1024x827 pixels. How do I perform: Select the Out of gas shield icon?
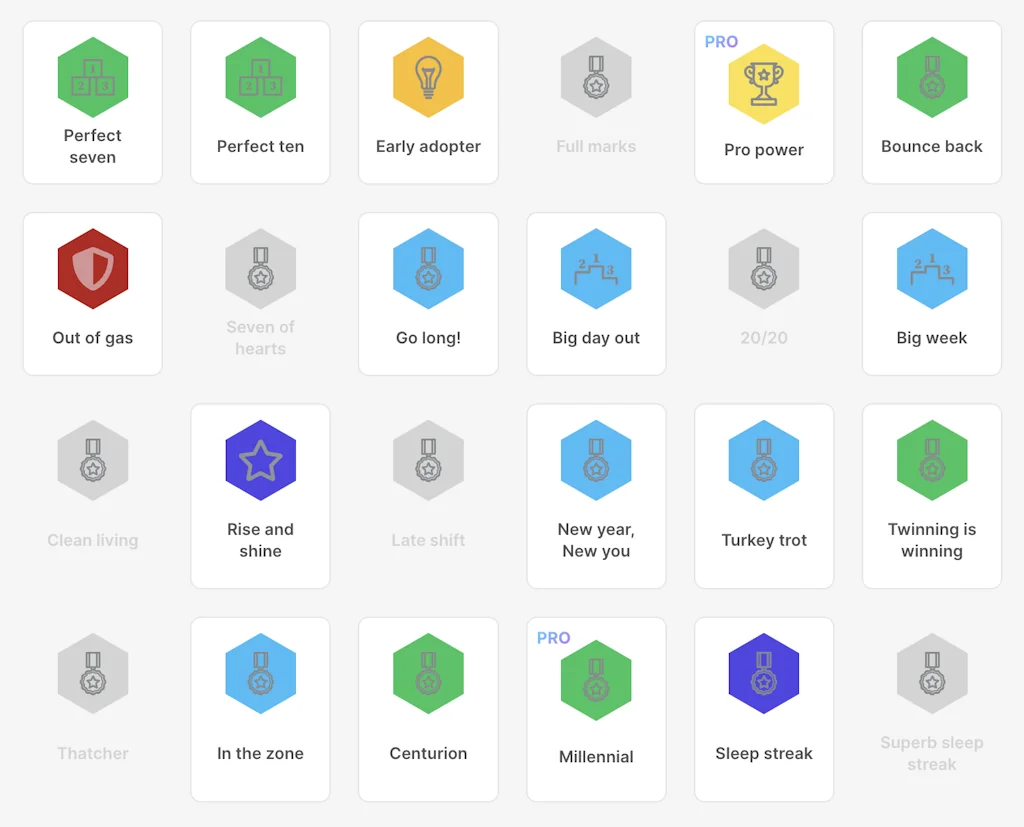93,269
